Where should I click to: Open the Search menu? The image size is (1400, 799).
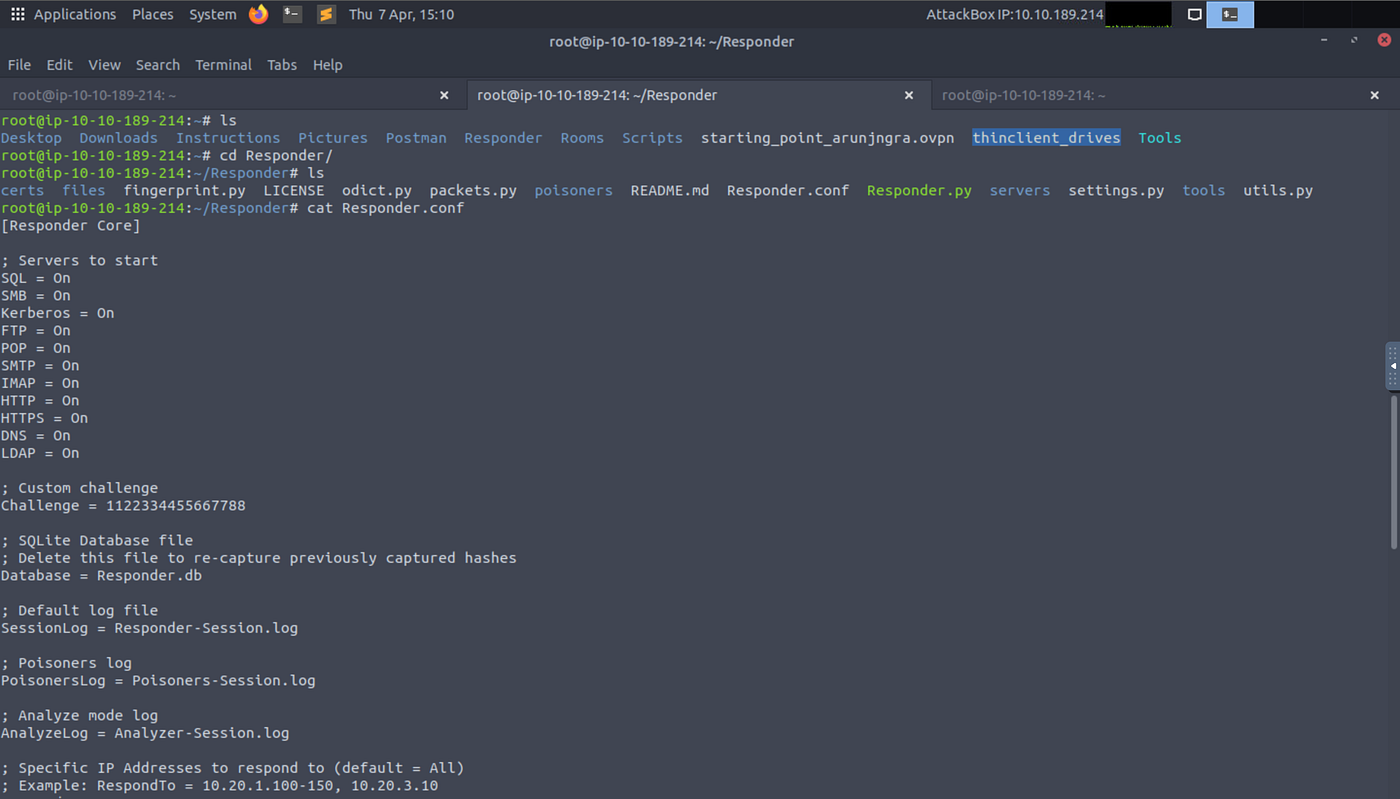(158, 65)
